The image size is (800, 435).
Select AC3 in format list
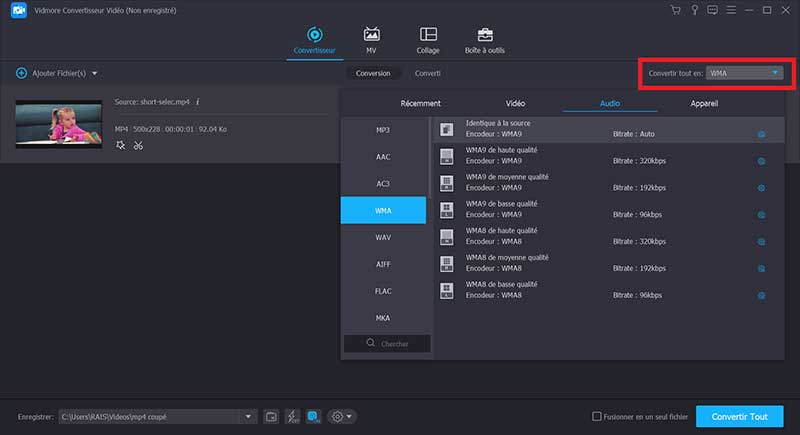(383, 184)
